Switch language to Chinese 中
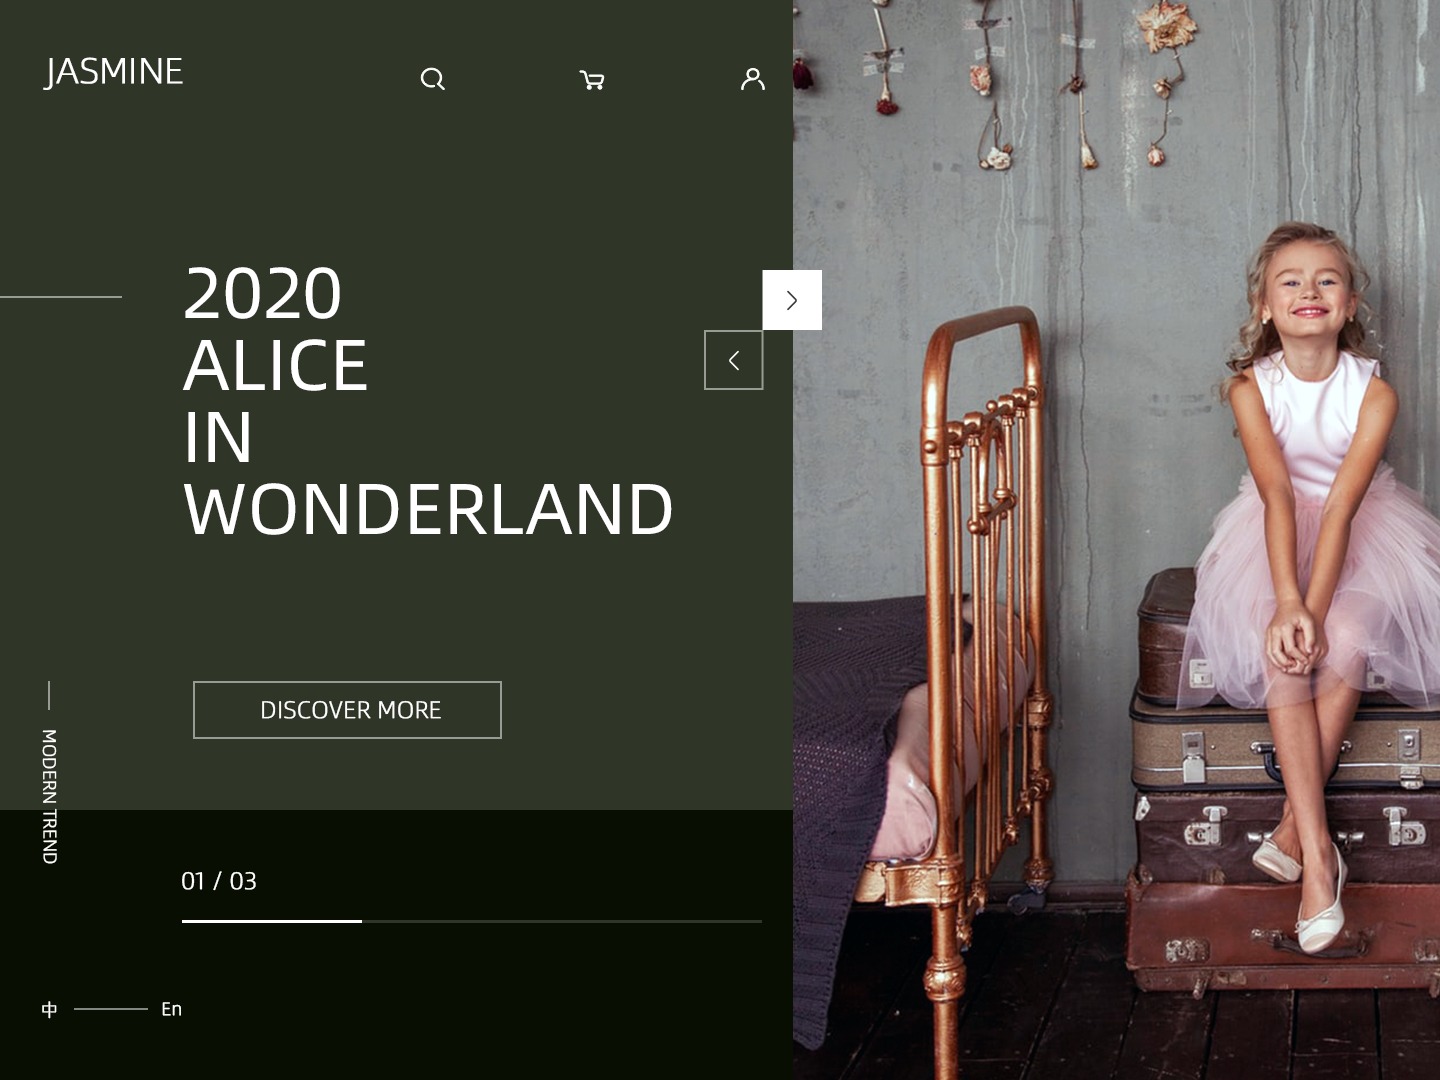Screen dimensions: 1440x1080 pos(49,1009)
